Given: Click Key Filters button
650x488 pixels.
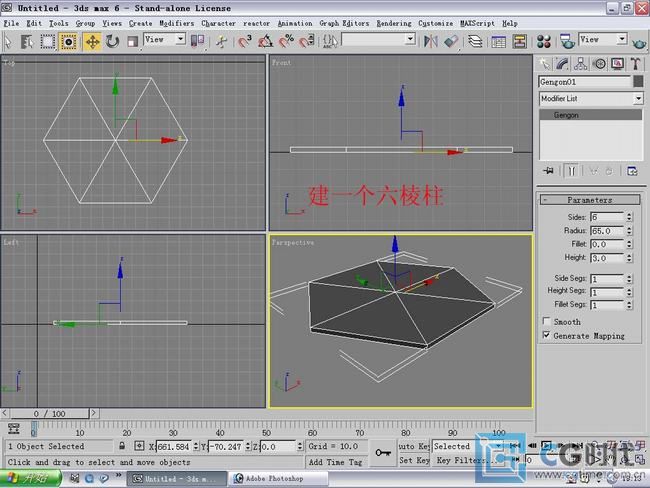Looking at the screenshot, I should (467, 460).
